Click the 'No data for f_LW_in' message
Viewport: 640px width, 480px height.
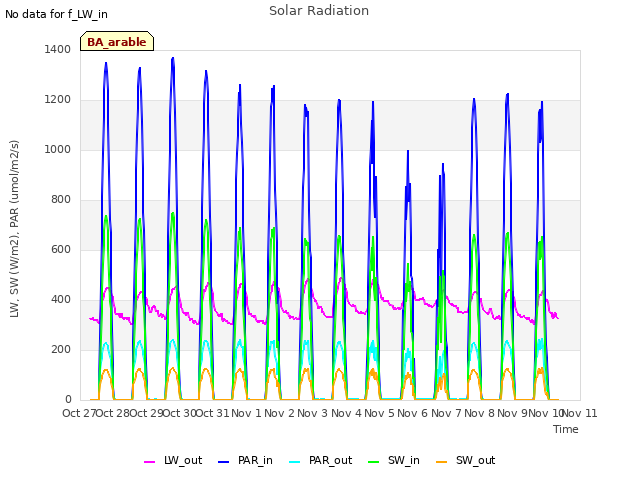click(56, 14)
